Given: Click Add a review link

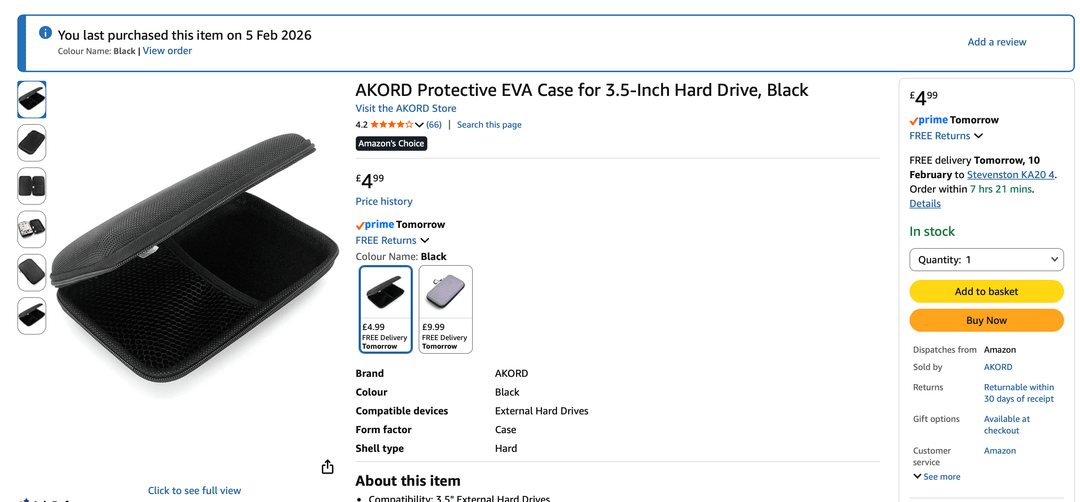Looking at the screenshot, I should [997, 42].
